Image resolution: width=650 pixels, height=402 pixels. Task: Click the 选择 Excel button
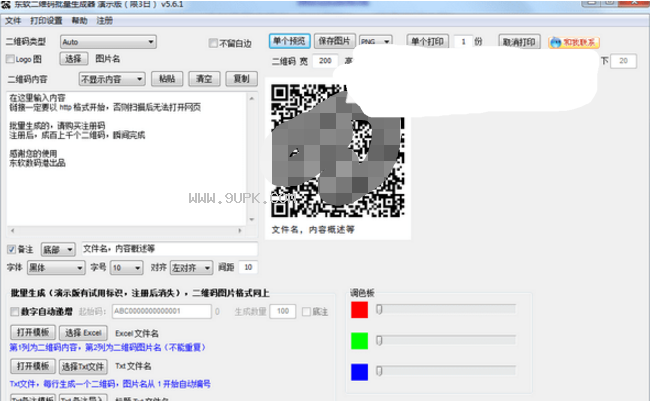coord(83,332)
